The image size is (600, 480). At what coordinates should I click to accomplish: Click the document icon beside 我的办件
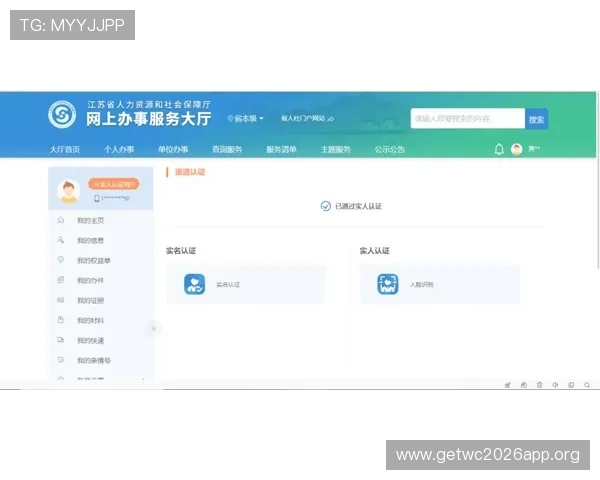pos(60,280)
